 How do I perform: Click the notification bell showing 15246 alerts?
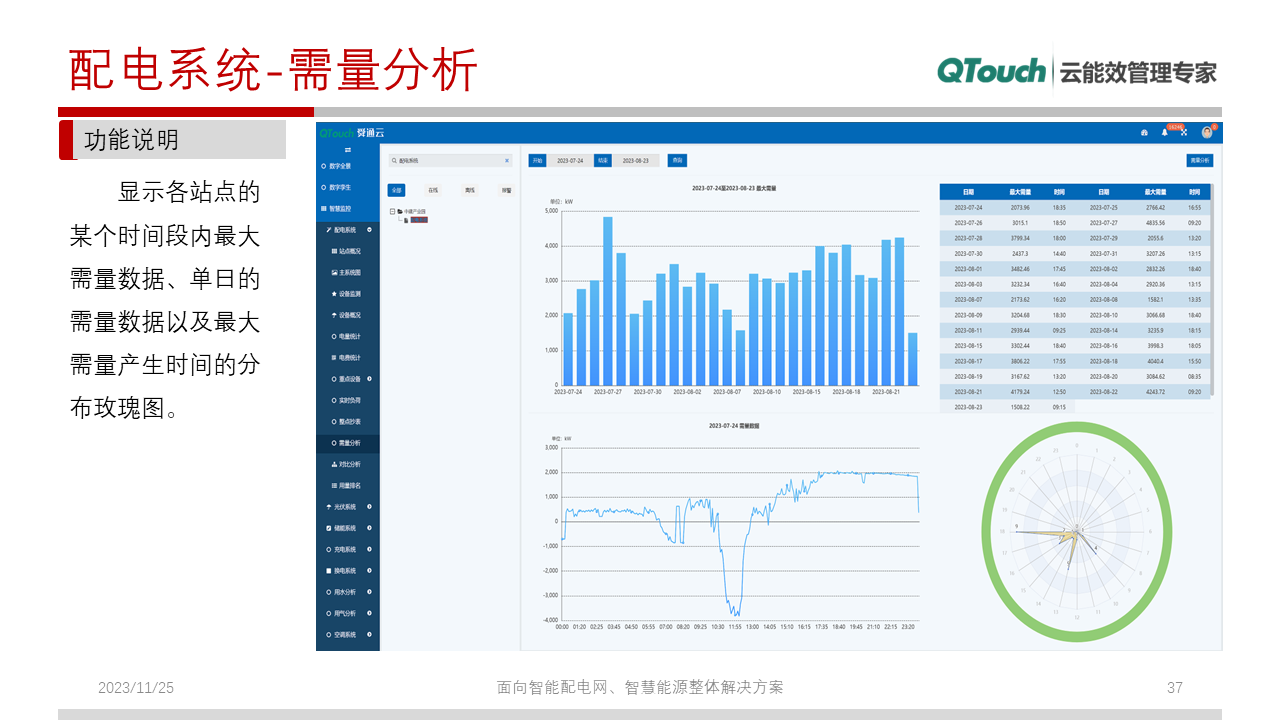pyautogui.click(x=1164, y=132)
